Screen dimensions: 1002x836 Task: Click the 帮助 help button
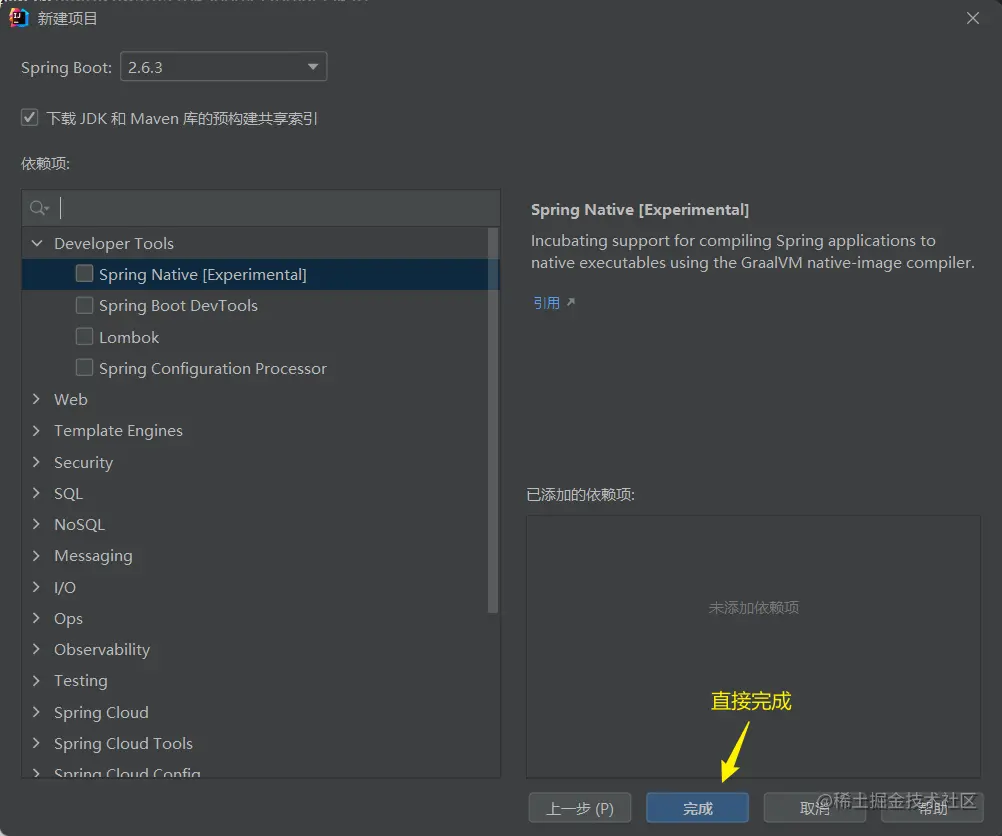pos(932,809)
